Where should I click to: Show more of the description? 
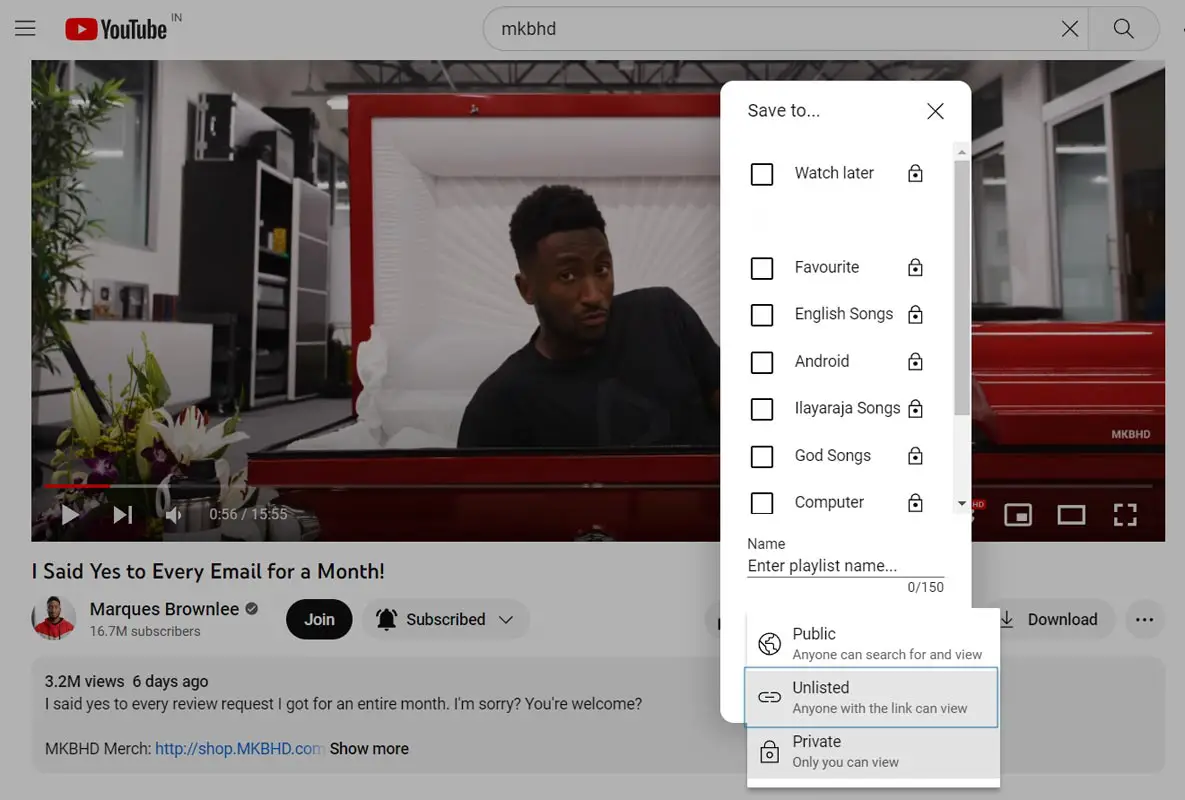pos(369,749)
